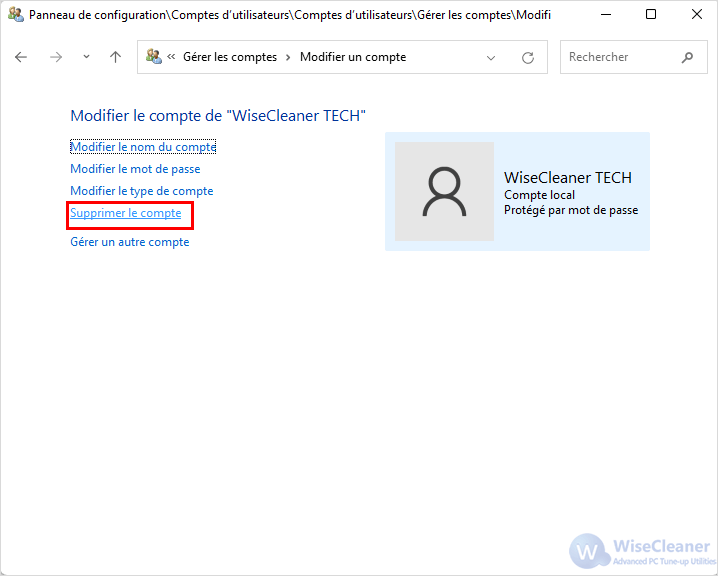Screen dimensions: 718x576
Task: Click 'Protégé par mot de passe' text
Action: [571, 210]
